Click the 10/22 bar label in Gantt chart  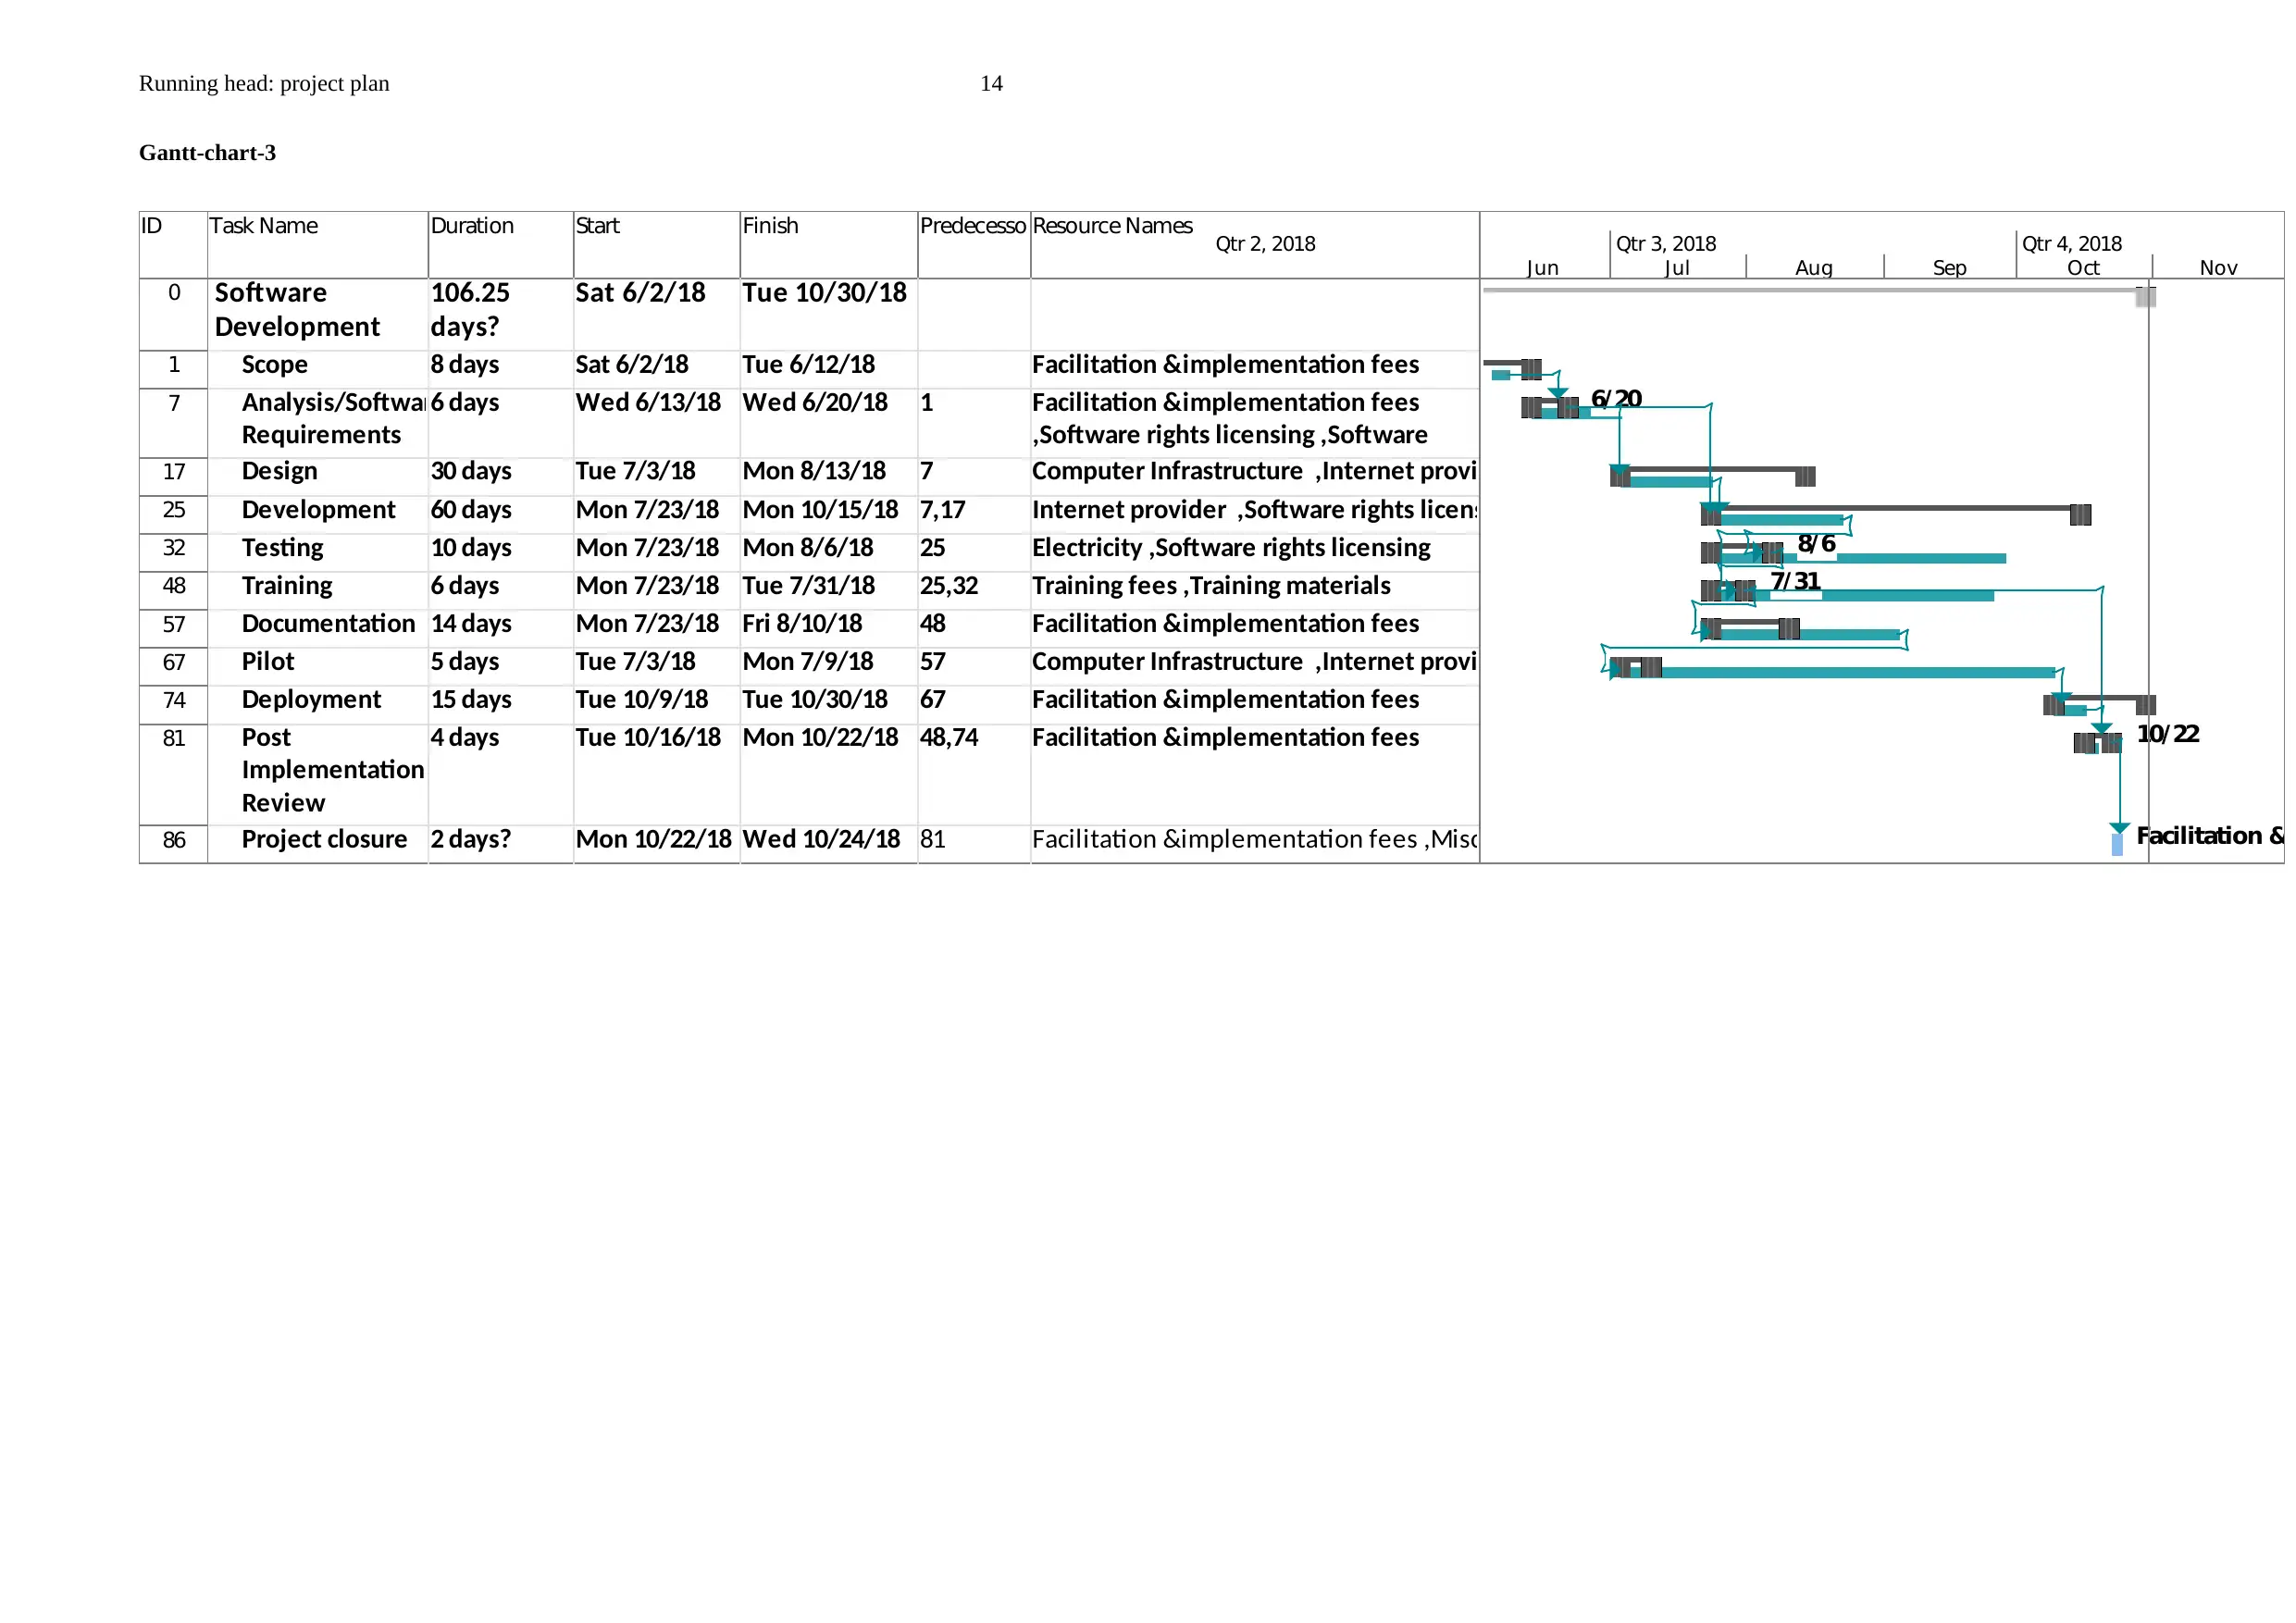pos(2168,734)
